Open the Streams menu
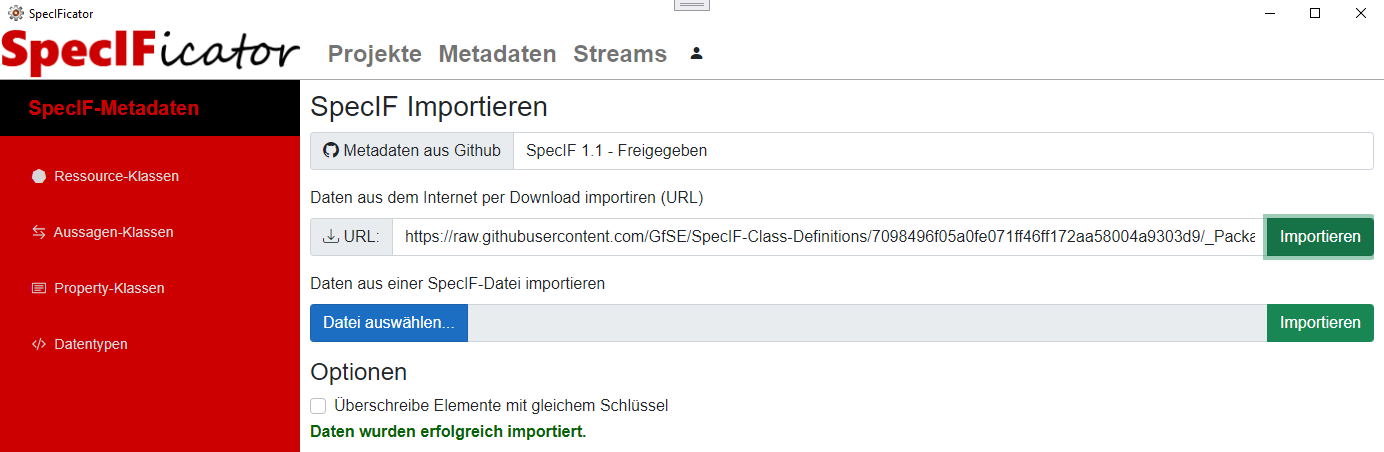Image resolution: width=1384 pixels, height=452 pixels. (x=620, y=54)
